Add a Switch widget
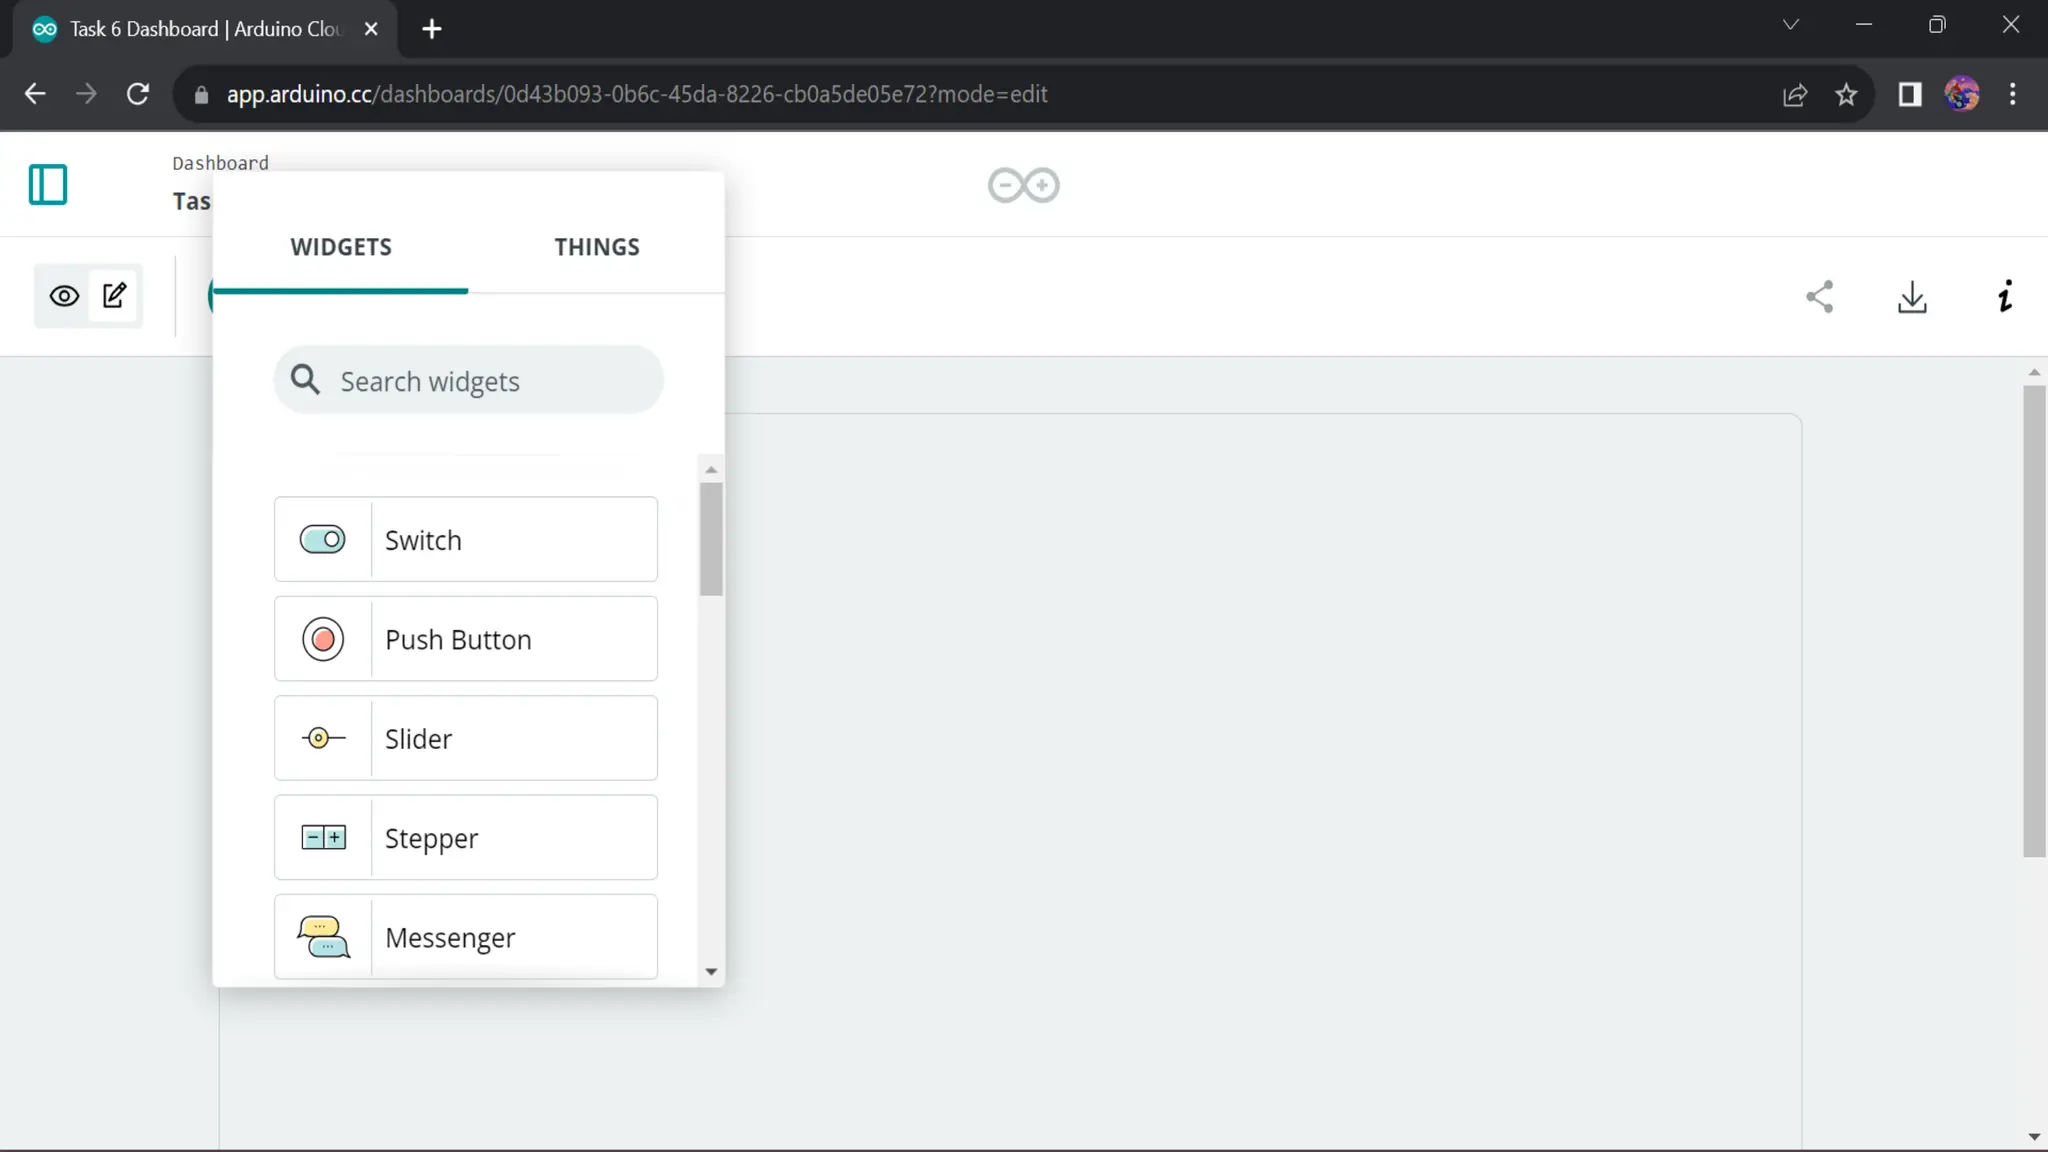Image resolution: width=2048 pixels, height=1152 pixels. pyautogui.click(x=466, y=540)
